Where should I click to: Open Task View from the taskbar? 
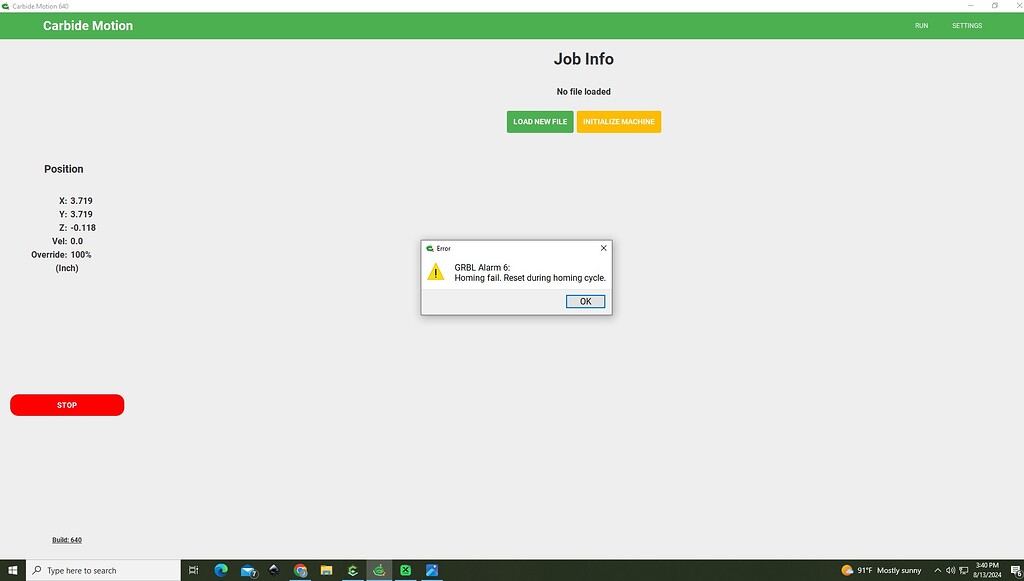(194, 570)
